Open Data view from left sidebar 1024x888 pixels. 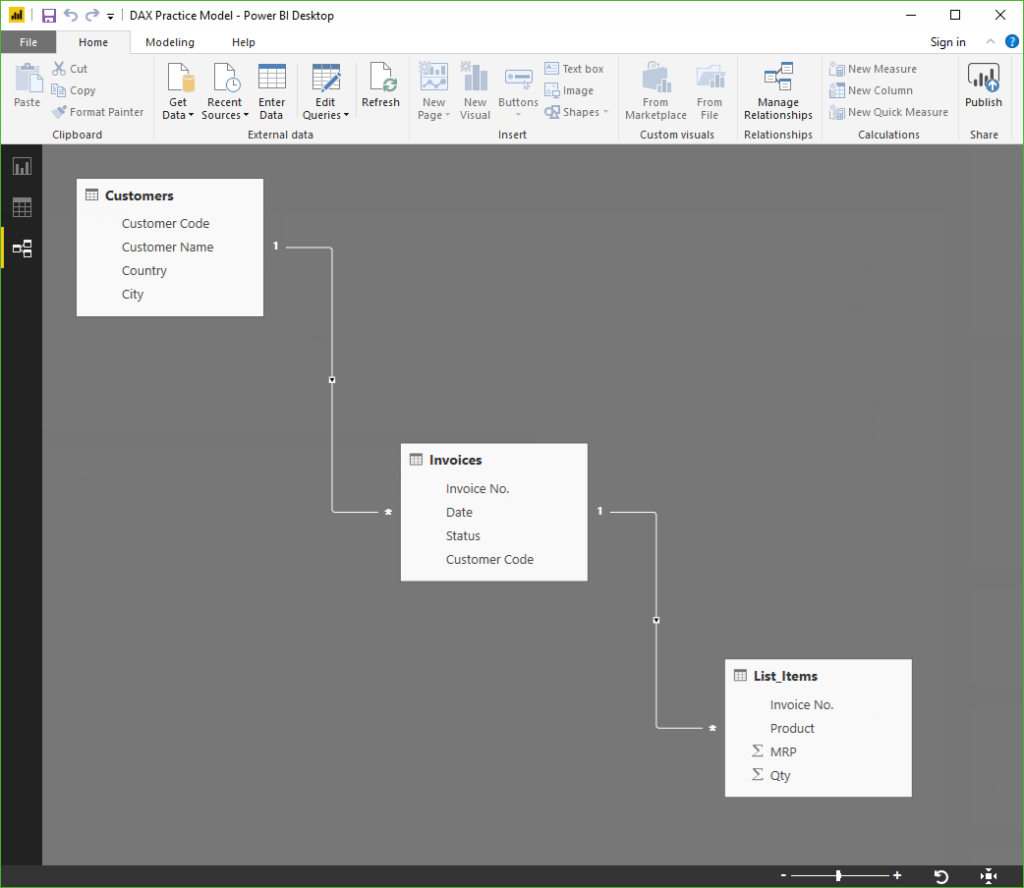(x=21, y=207)
